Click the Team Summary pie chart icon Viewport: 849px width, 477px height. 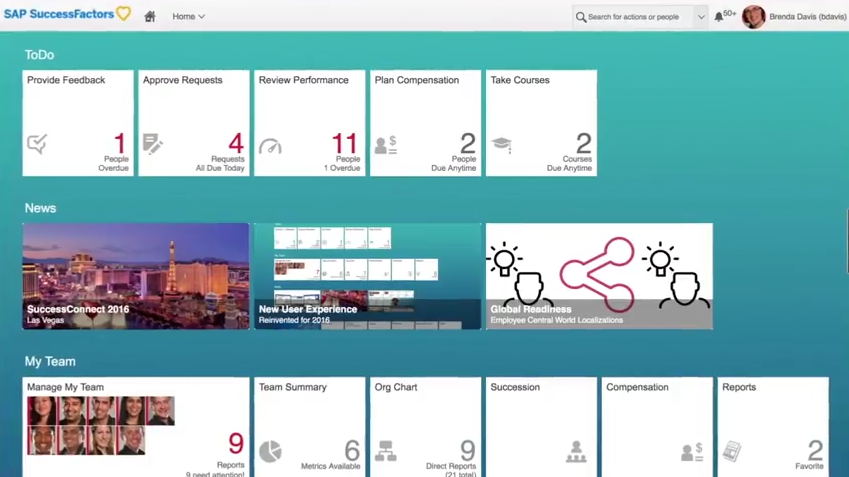tap(270, 452)
